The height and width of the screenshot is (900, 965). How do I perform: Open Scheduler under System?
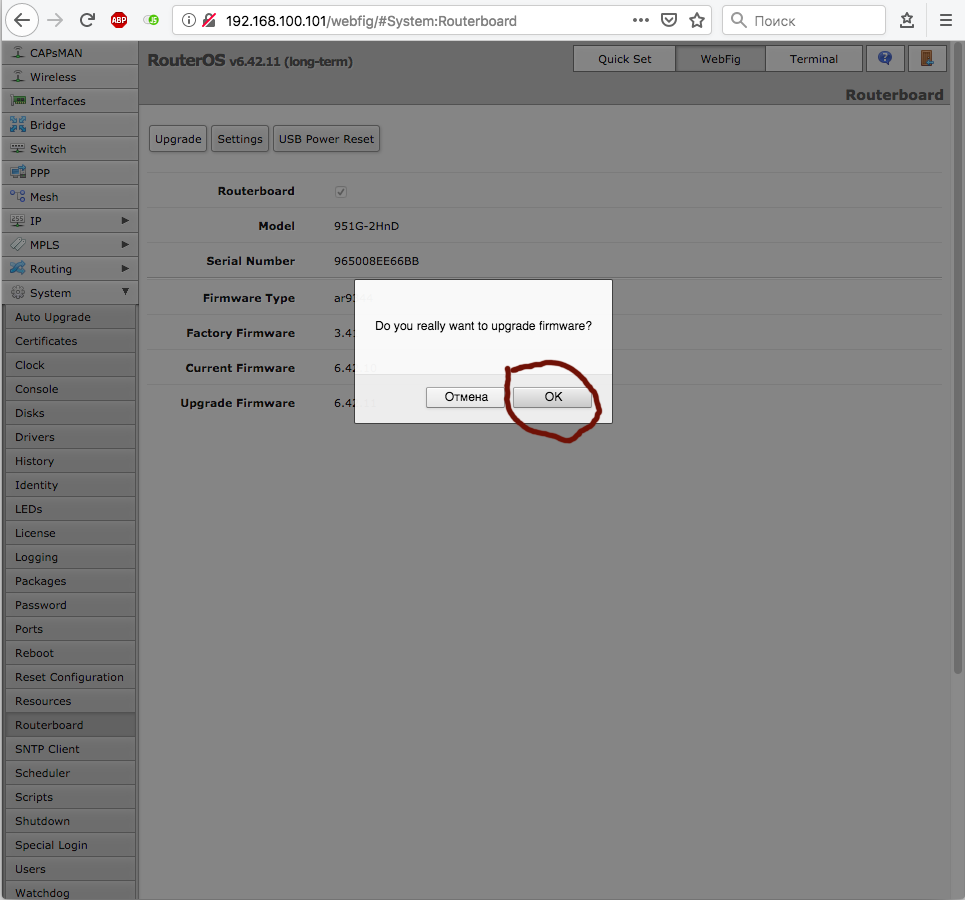click(70, 773)
